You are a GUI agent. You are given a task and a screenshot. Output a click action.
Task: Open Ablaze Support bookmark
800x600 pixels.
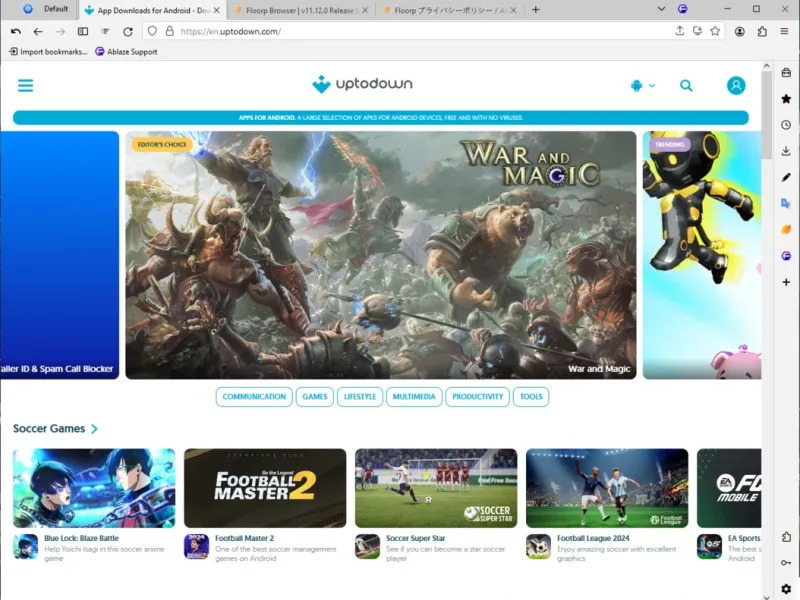coord(126,52)
